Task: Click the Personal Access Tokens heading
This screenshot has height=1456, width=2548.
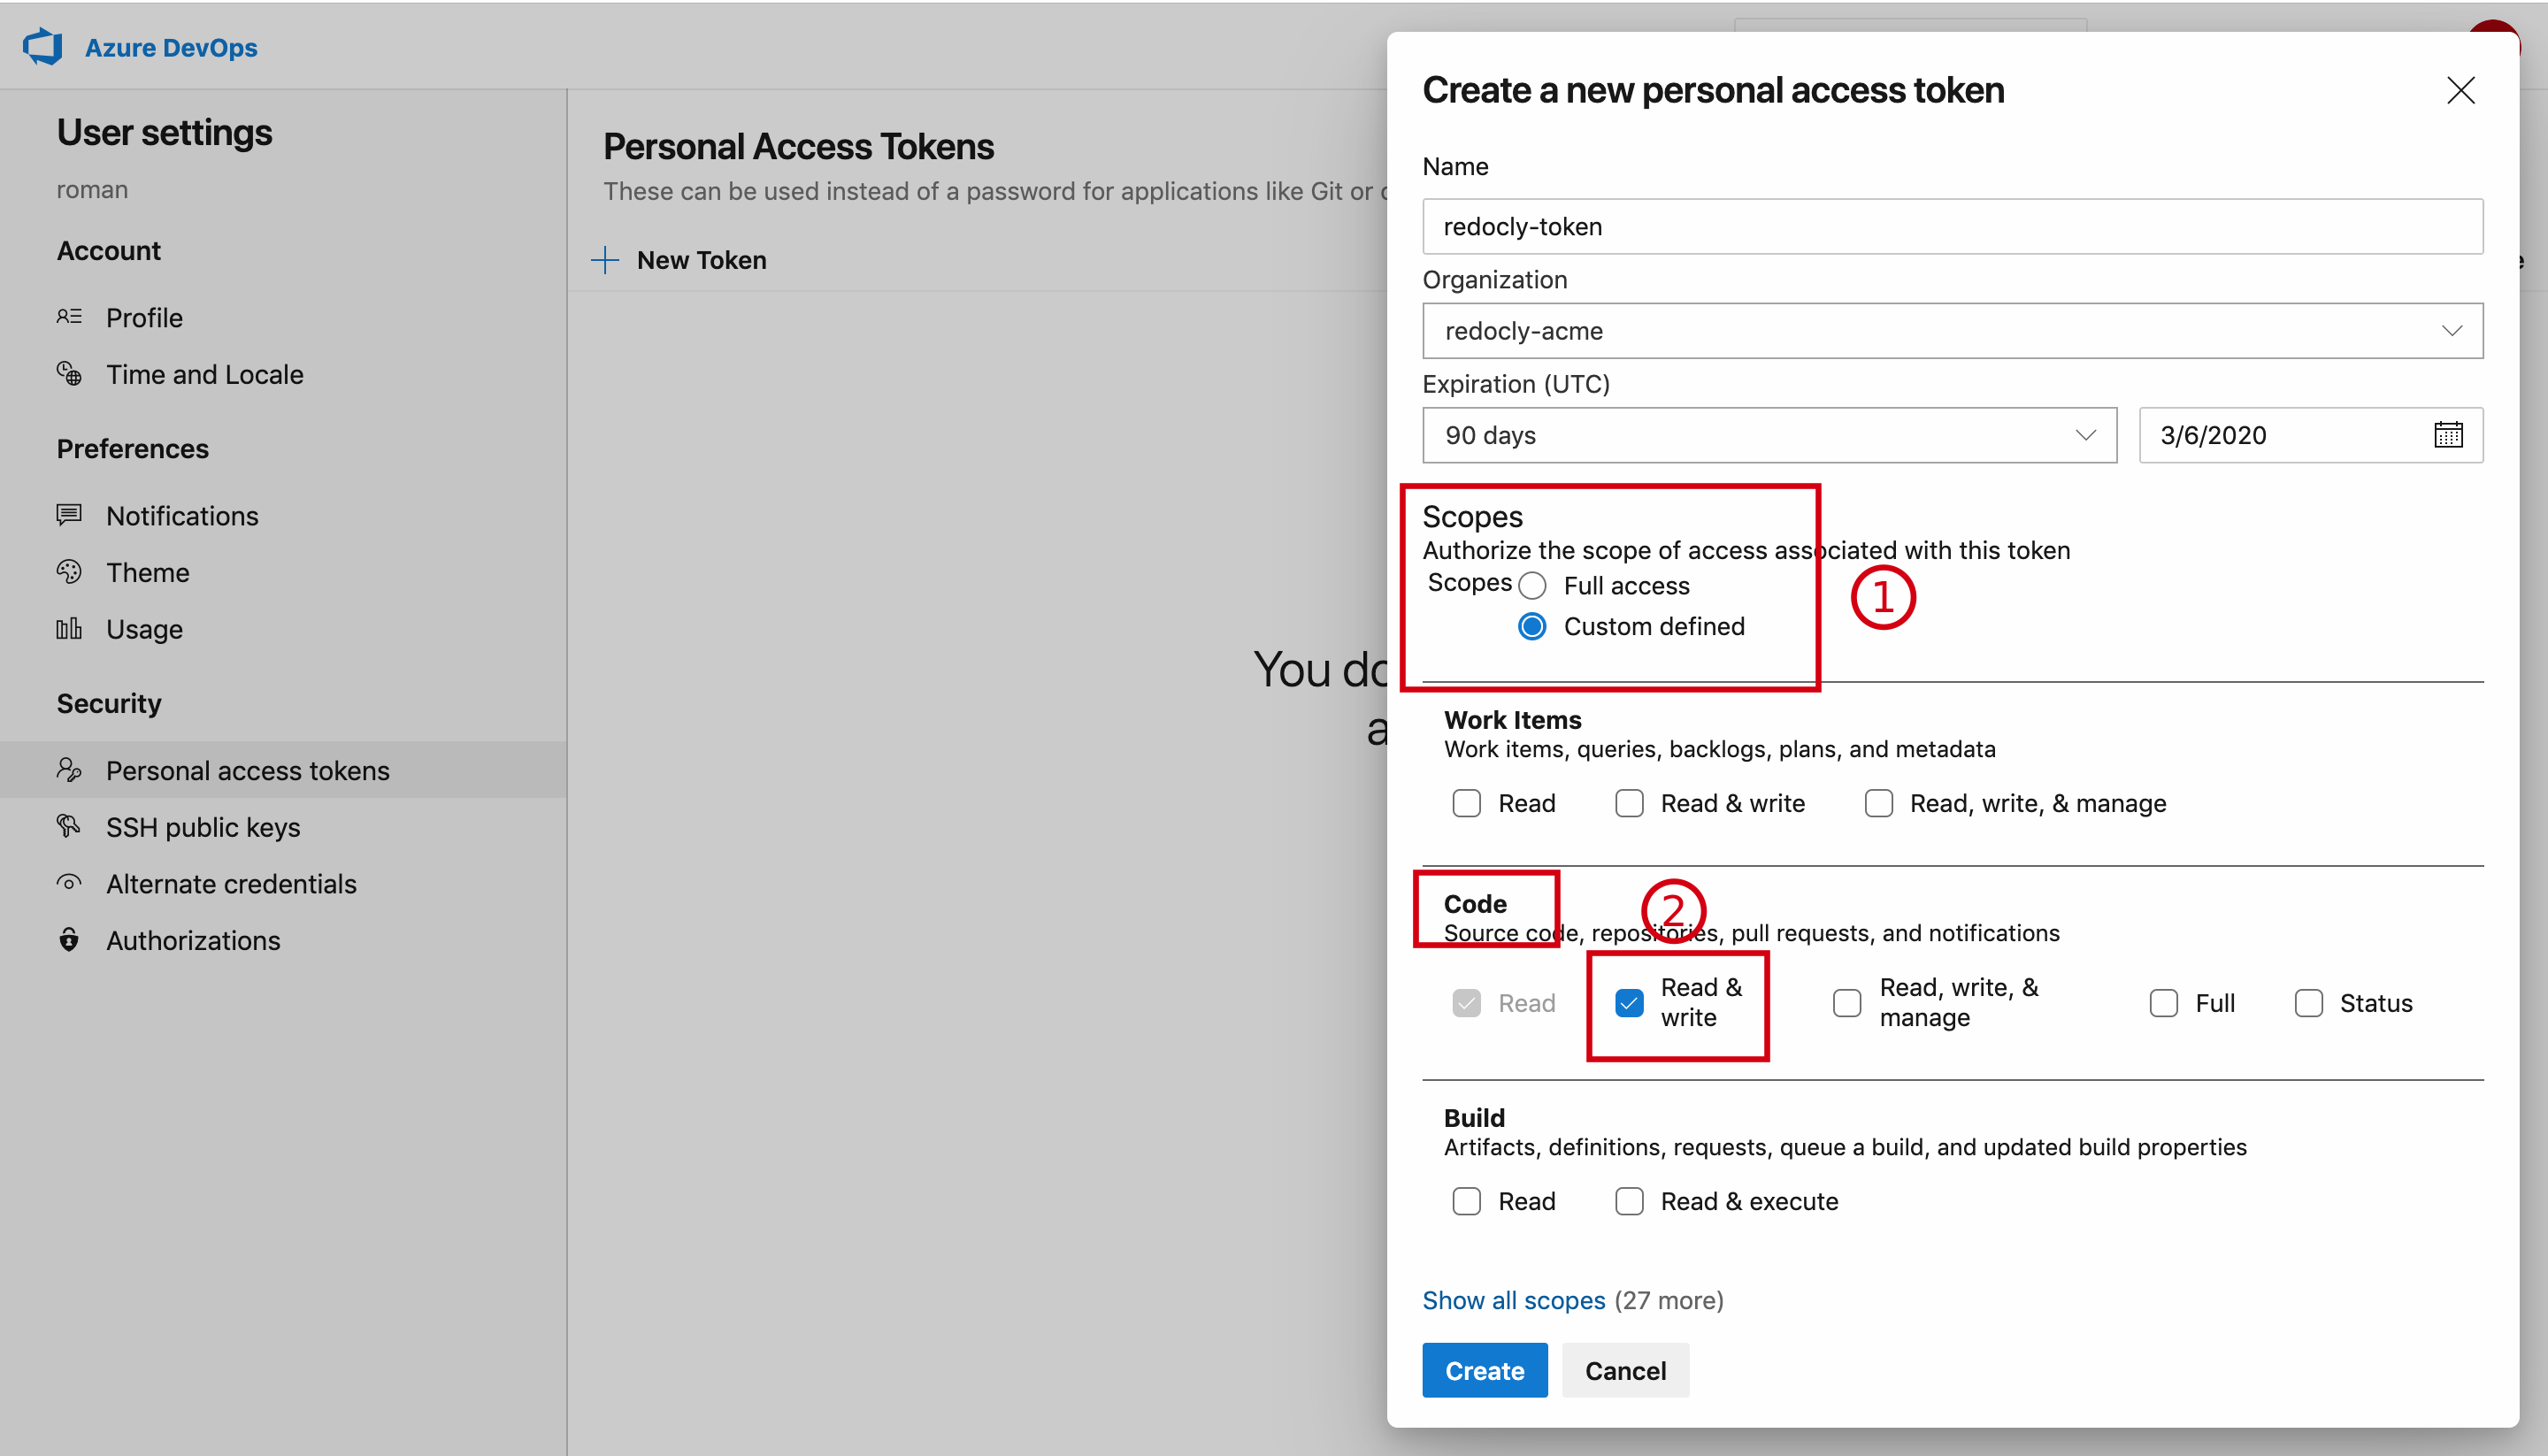Action: 798,146
